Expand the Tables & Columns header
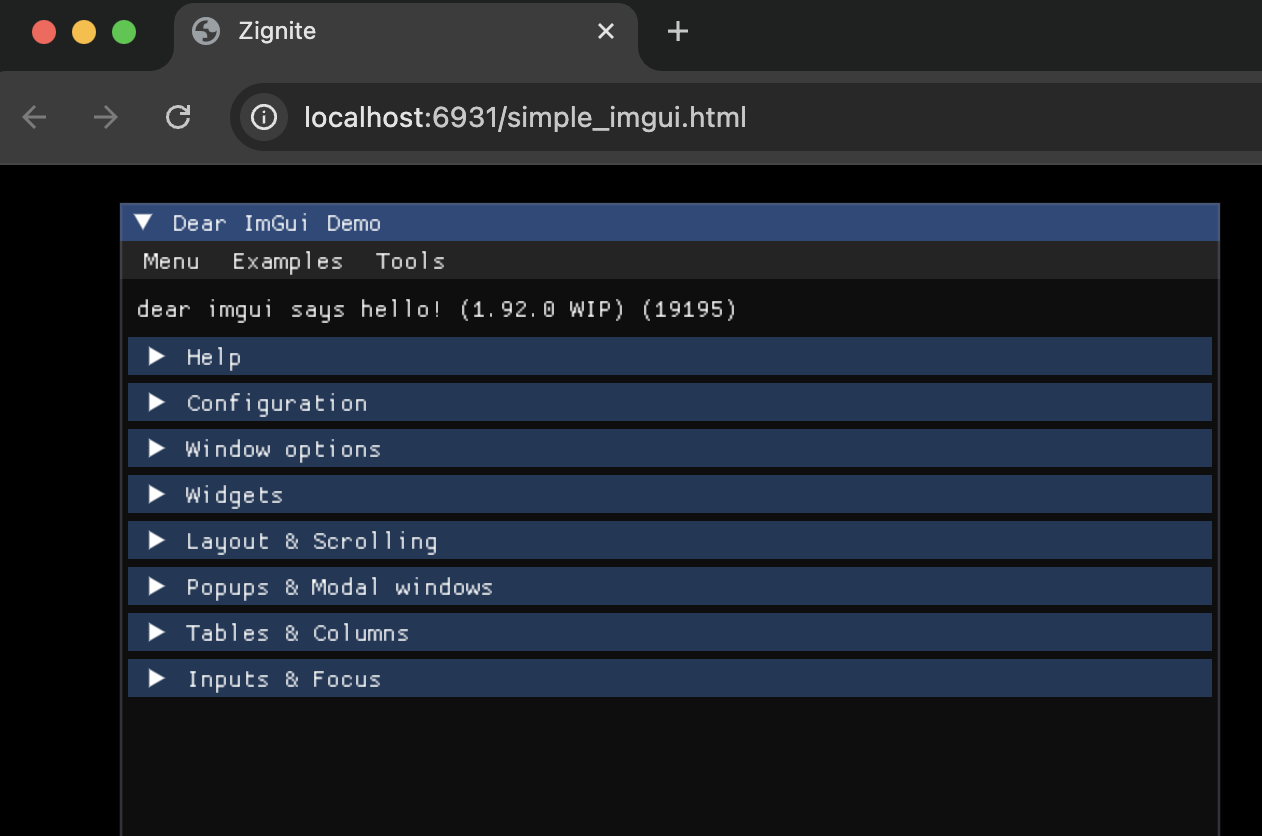This screenshot has width=1262, height=836. point(670,632)
